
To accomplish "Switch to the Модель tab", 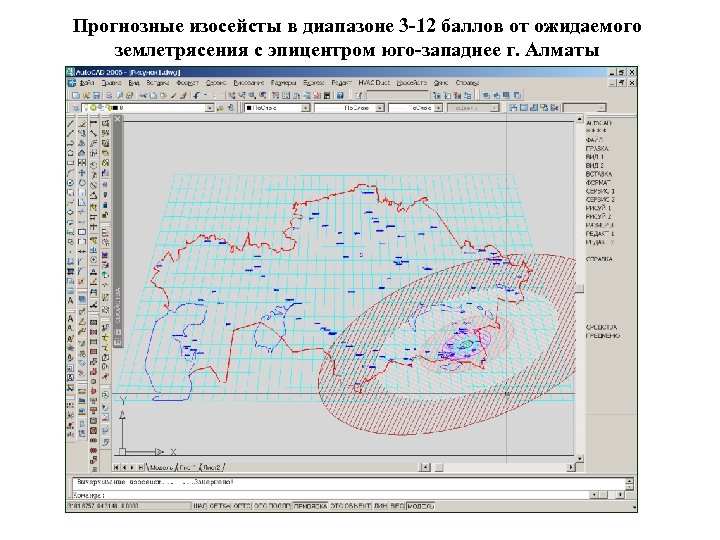I will point(161,467).
